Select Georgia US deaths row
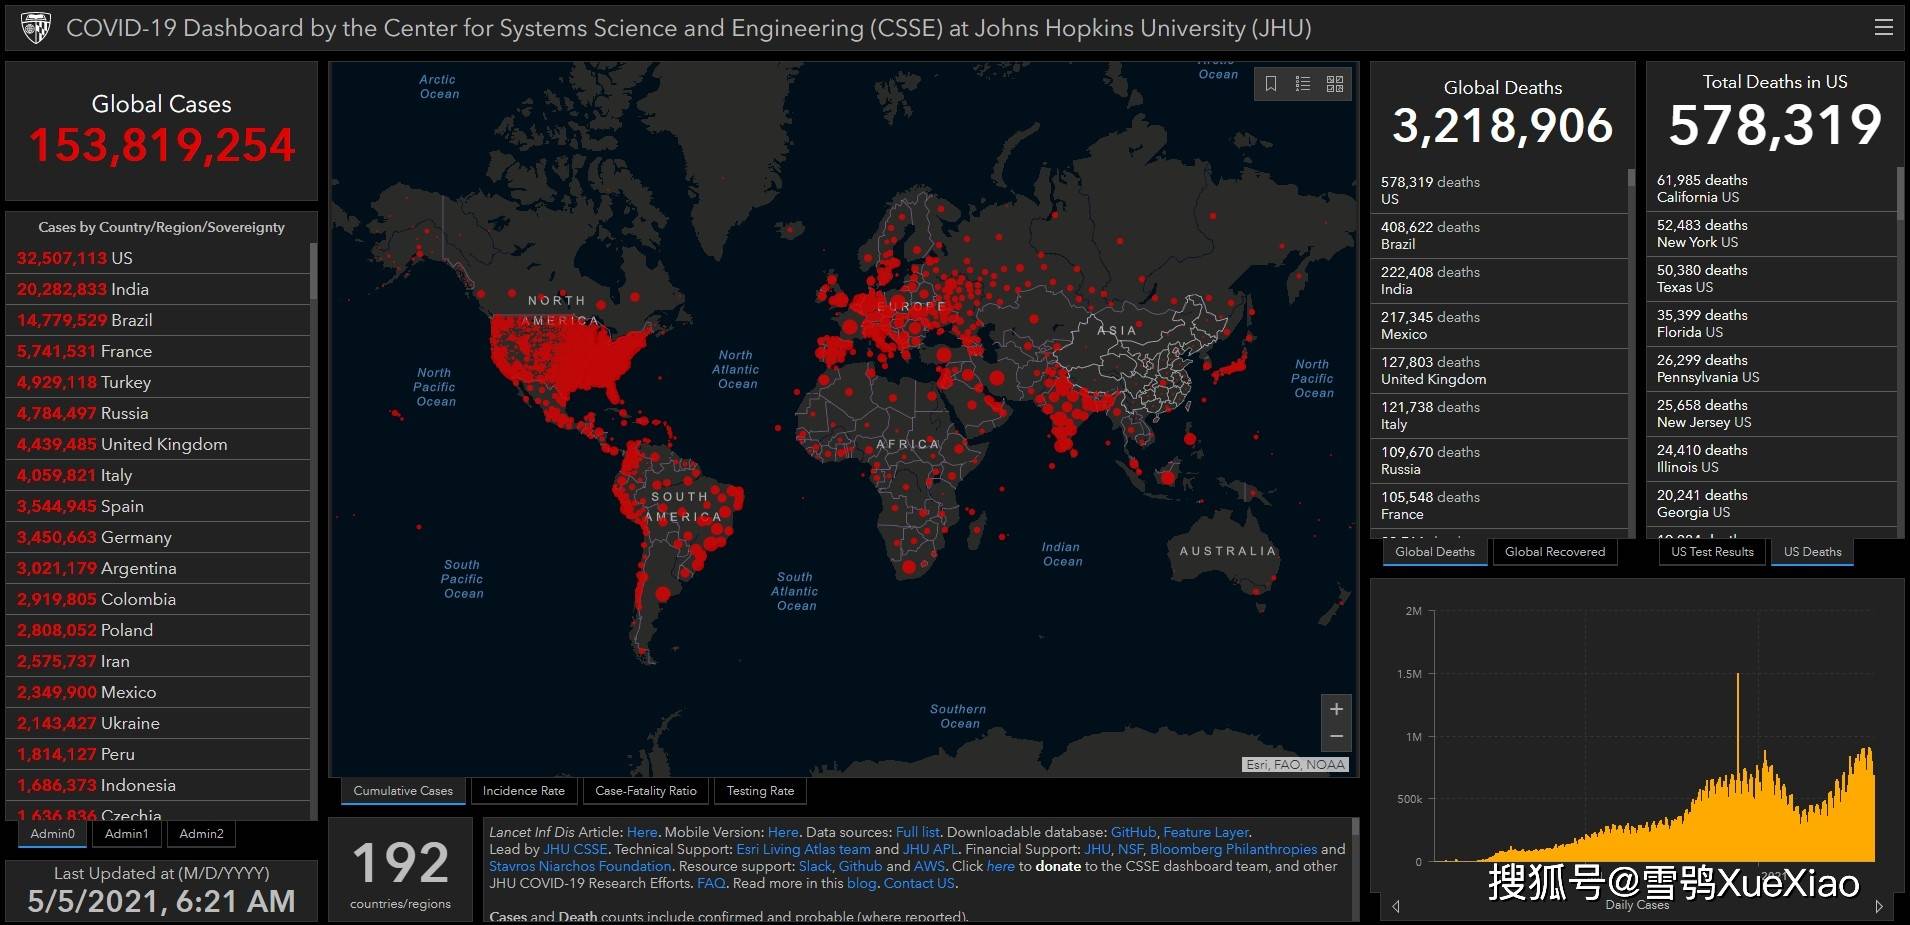Image resolution: width=1910 pixels, height=925 pixels. click(x=1772, y=504)
